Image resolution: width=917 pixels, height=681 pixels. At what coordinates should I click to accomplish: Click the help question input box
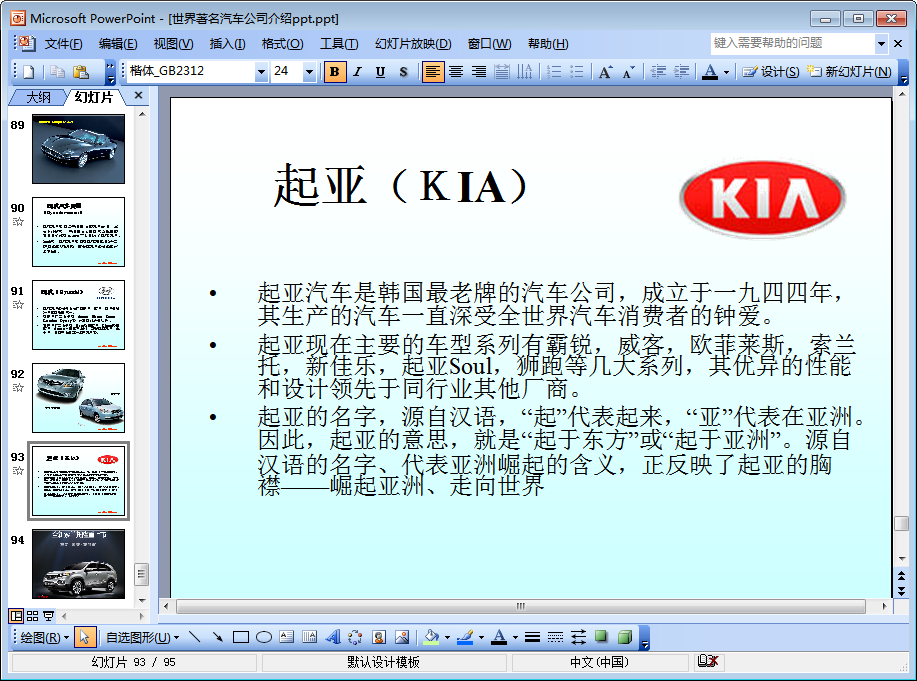pyautogui.click(x=792, y=43)
